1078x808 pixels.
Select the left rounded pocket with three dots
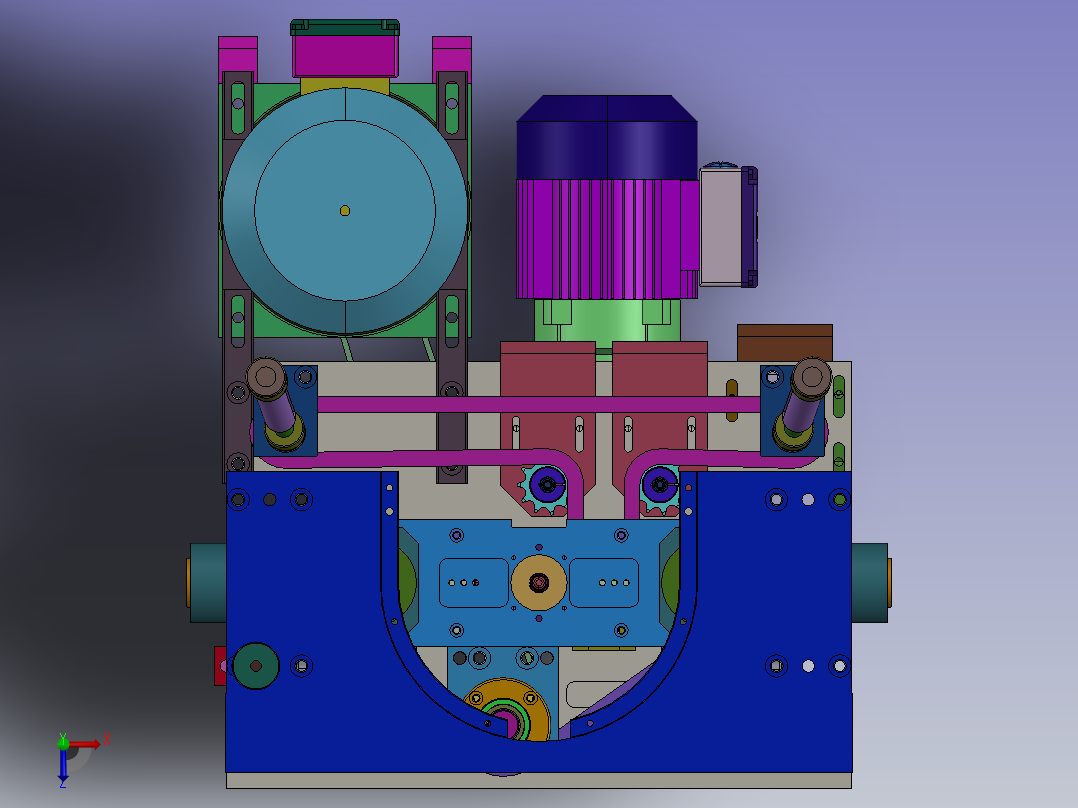pyautogui.click(x=474, y=583)
